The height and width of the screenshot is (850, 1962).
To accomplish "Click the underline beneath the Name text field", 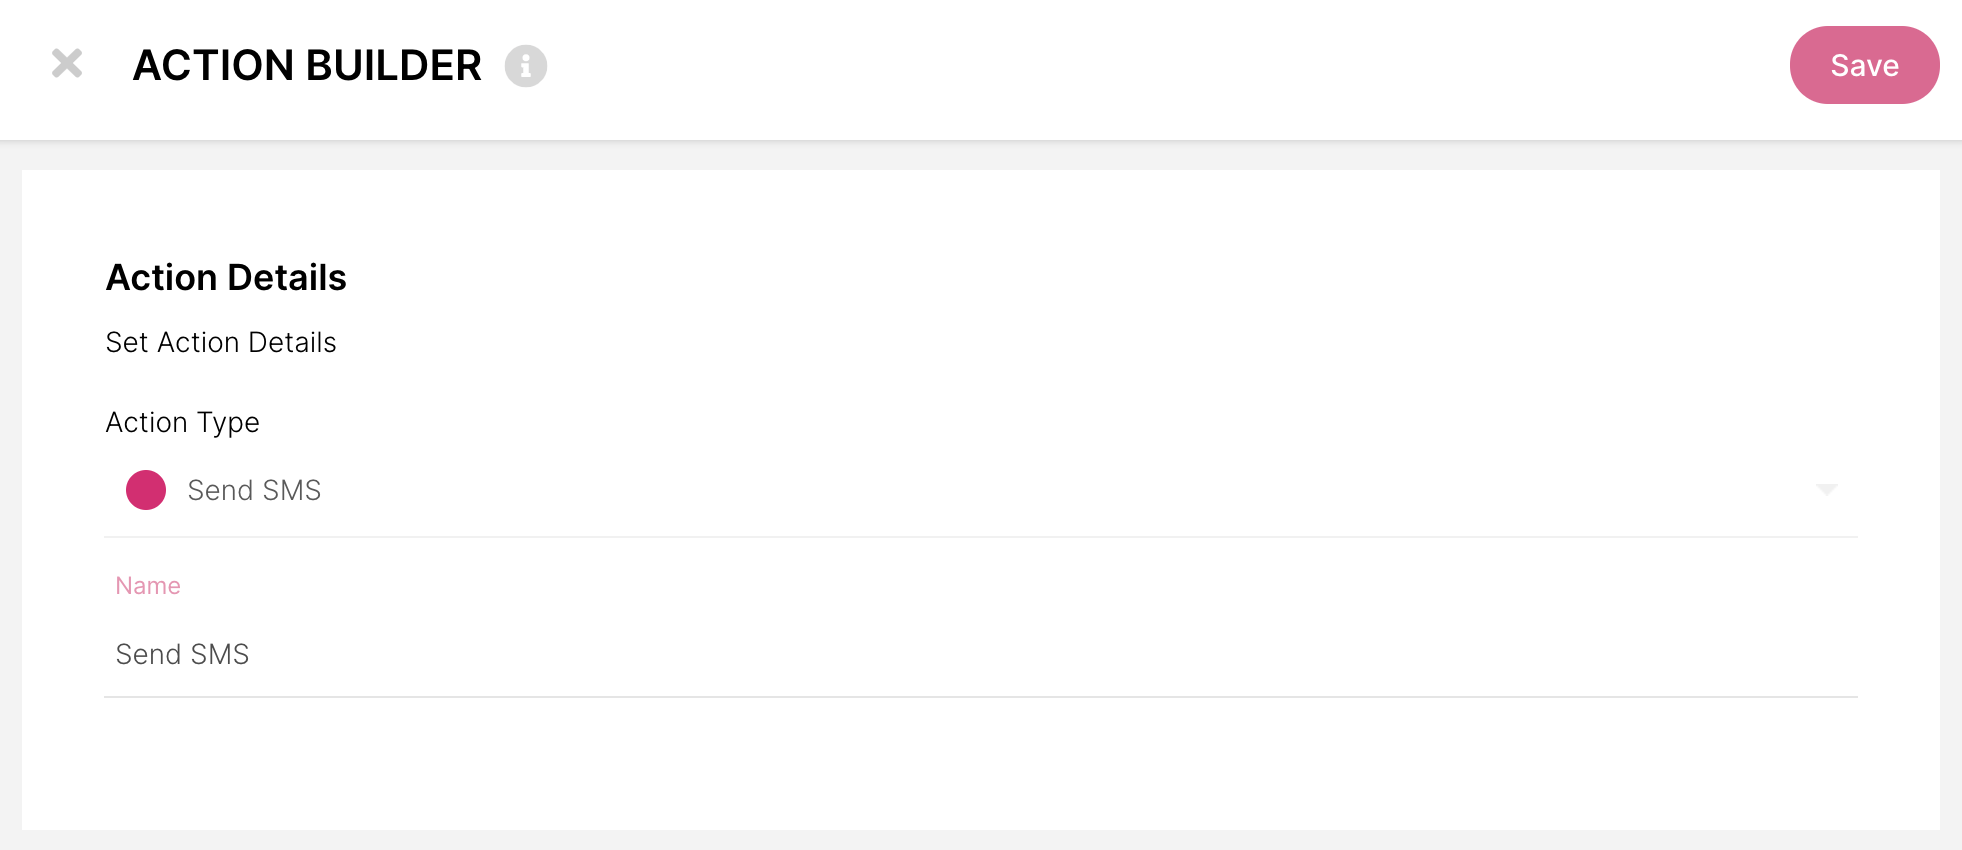I will [981, 697].
